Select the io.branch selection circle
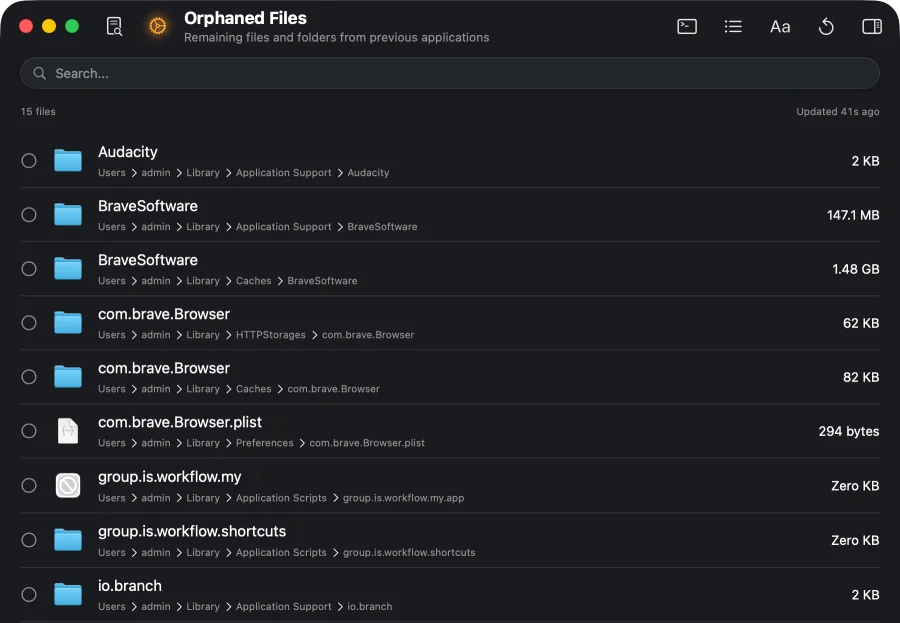The height and width of the screenshot is (623, 900). [29, 594]
